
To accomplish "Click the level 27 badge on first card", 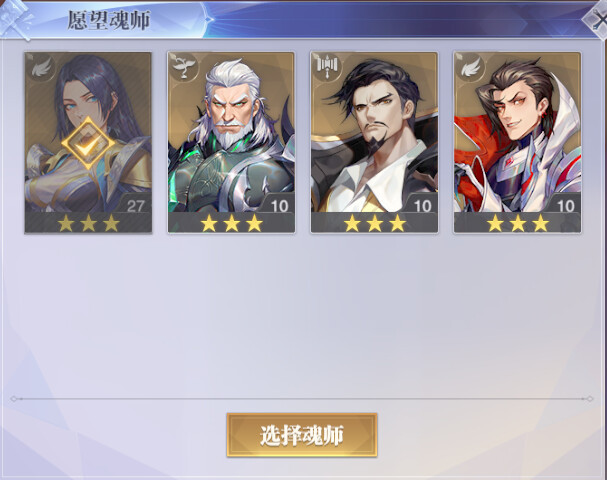I will coord(135,205).
